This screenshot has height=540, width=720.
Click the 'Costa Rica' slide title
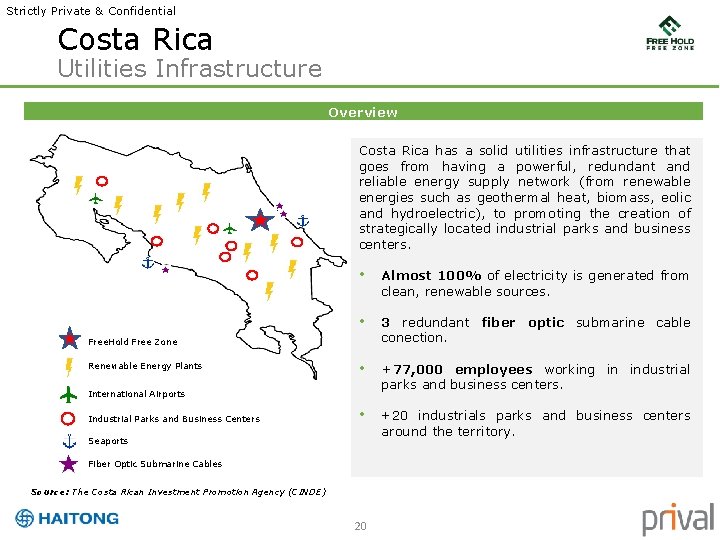[x=135, y=39]
